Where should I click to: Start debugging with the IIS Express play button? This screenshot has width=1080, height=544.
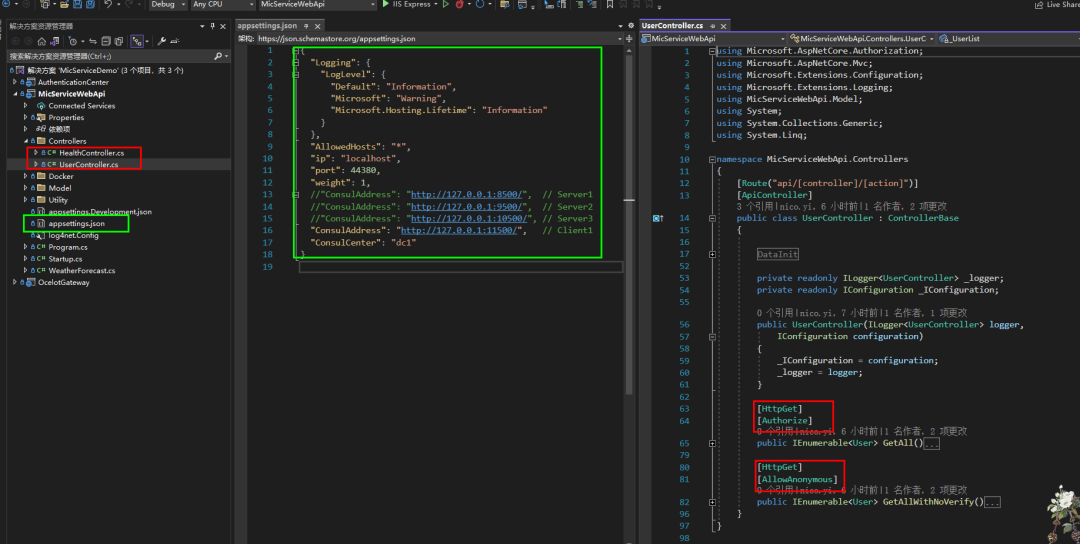386,4
